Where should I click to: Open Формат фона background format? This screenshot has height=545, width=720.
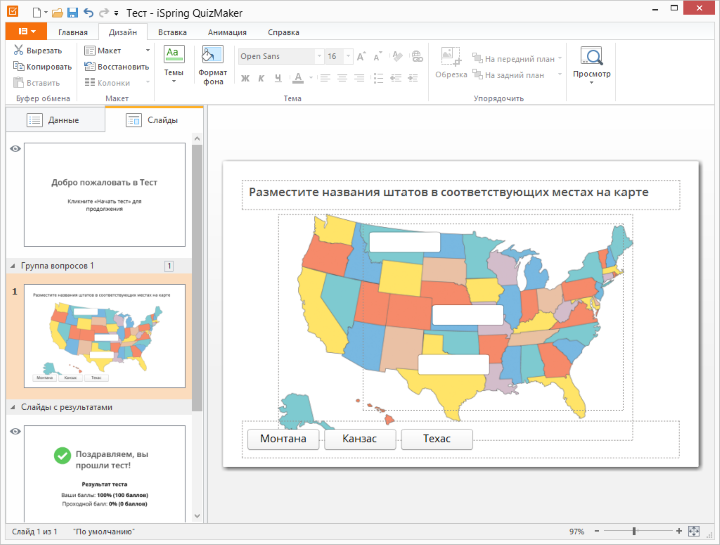tap(213, 65)
